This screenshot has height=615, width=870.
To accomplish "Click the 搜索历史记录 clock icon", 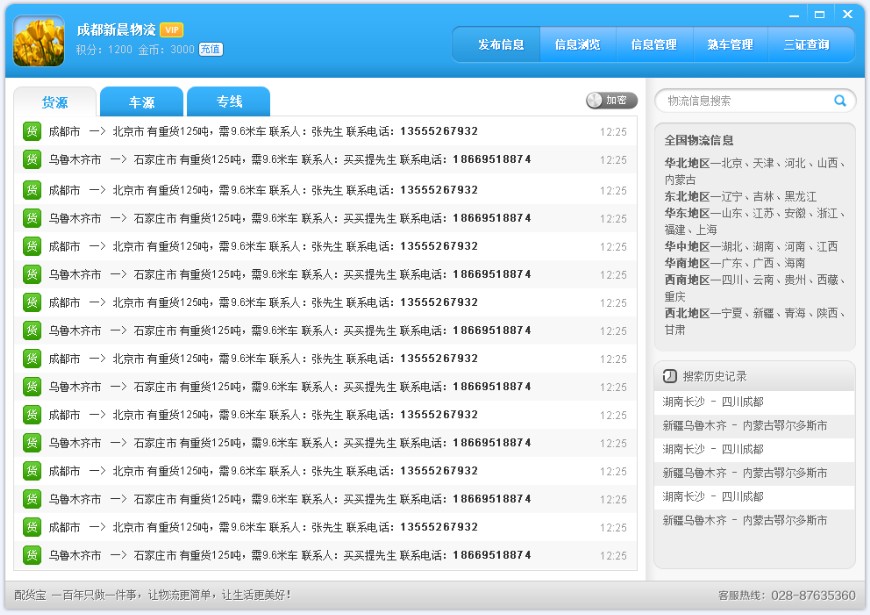I will pyautogui.click(x=670, y=376).
